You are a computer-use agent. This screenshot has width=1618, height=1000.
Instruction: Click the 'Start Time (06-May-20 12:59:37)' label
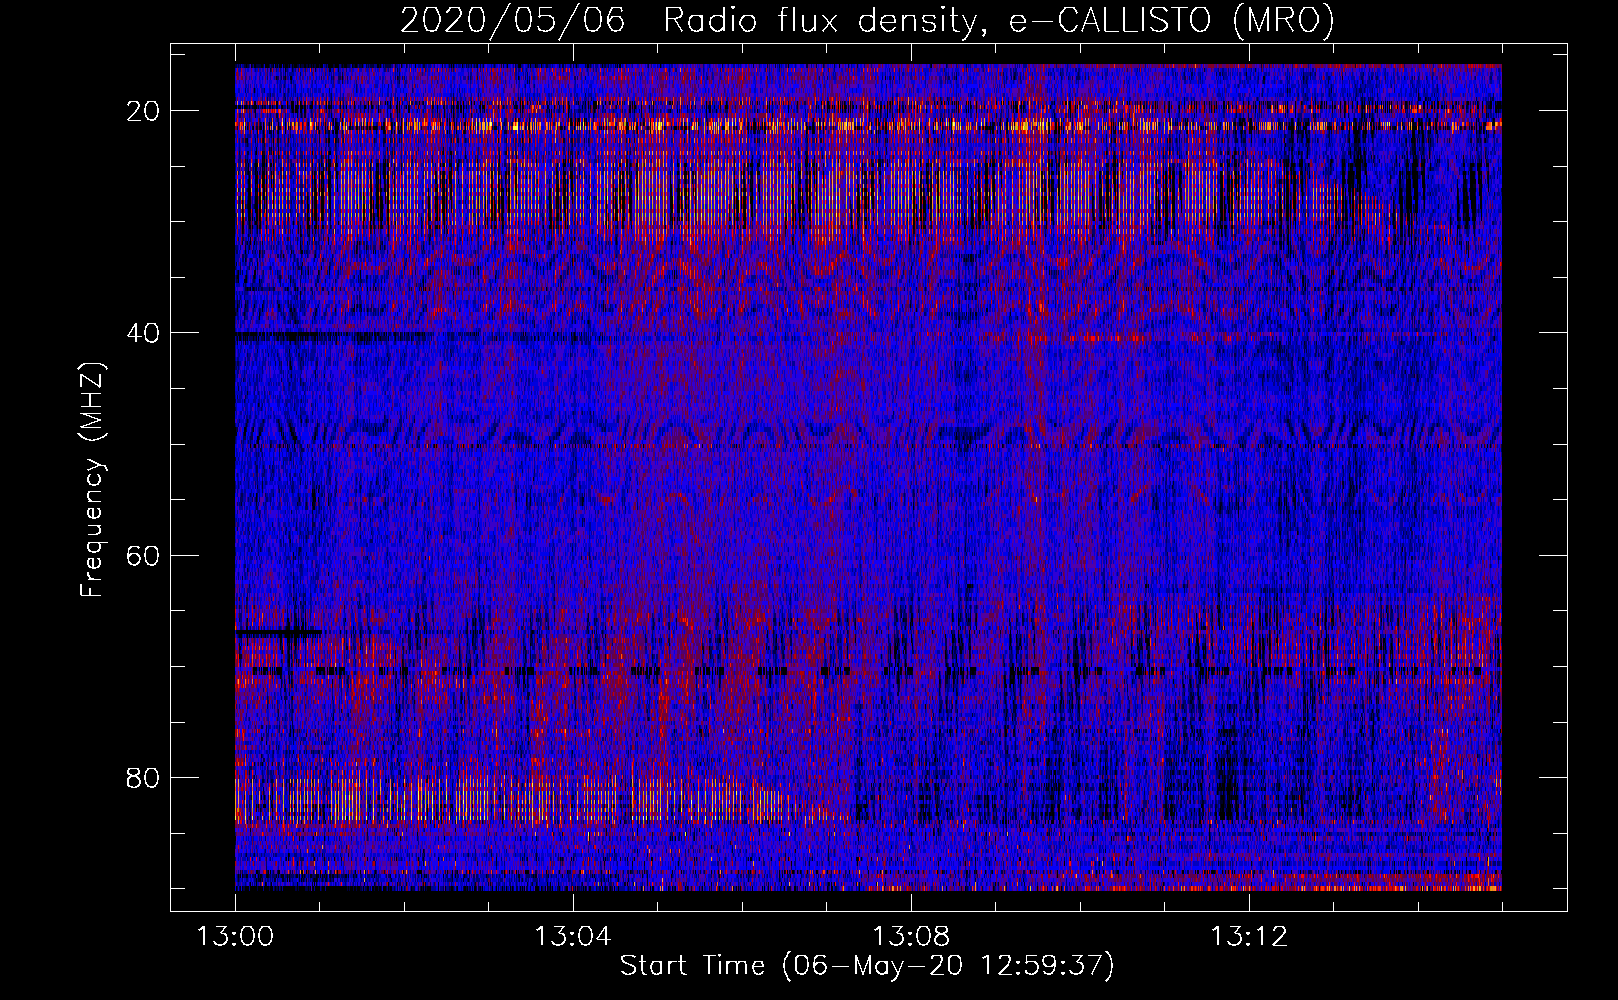coord(867,966)
